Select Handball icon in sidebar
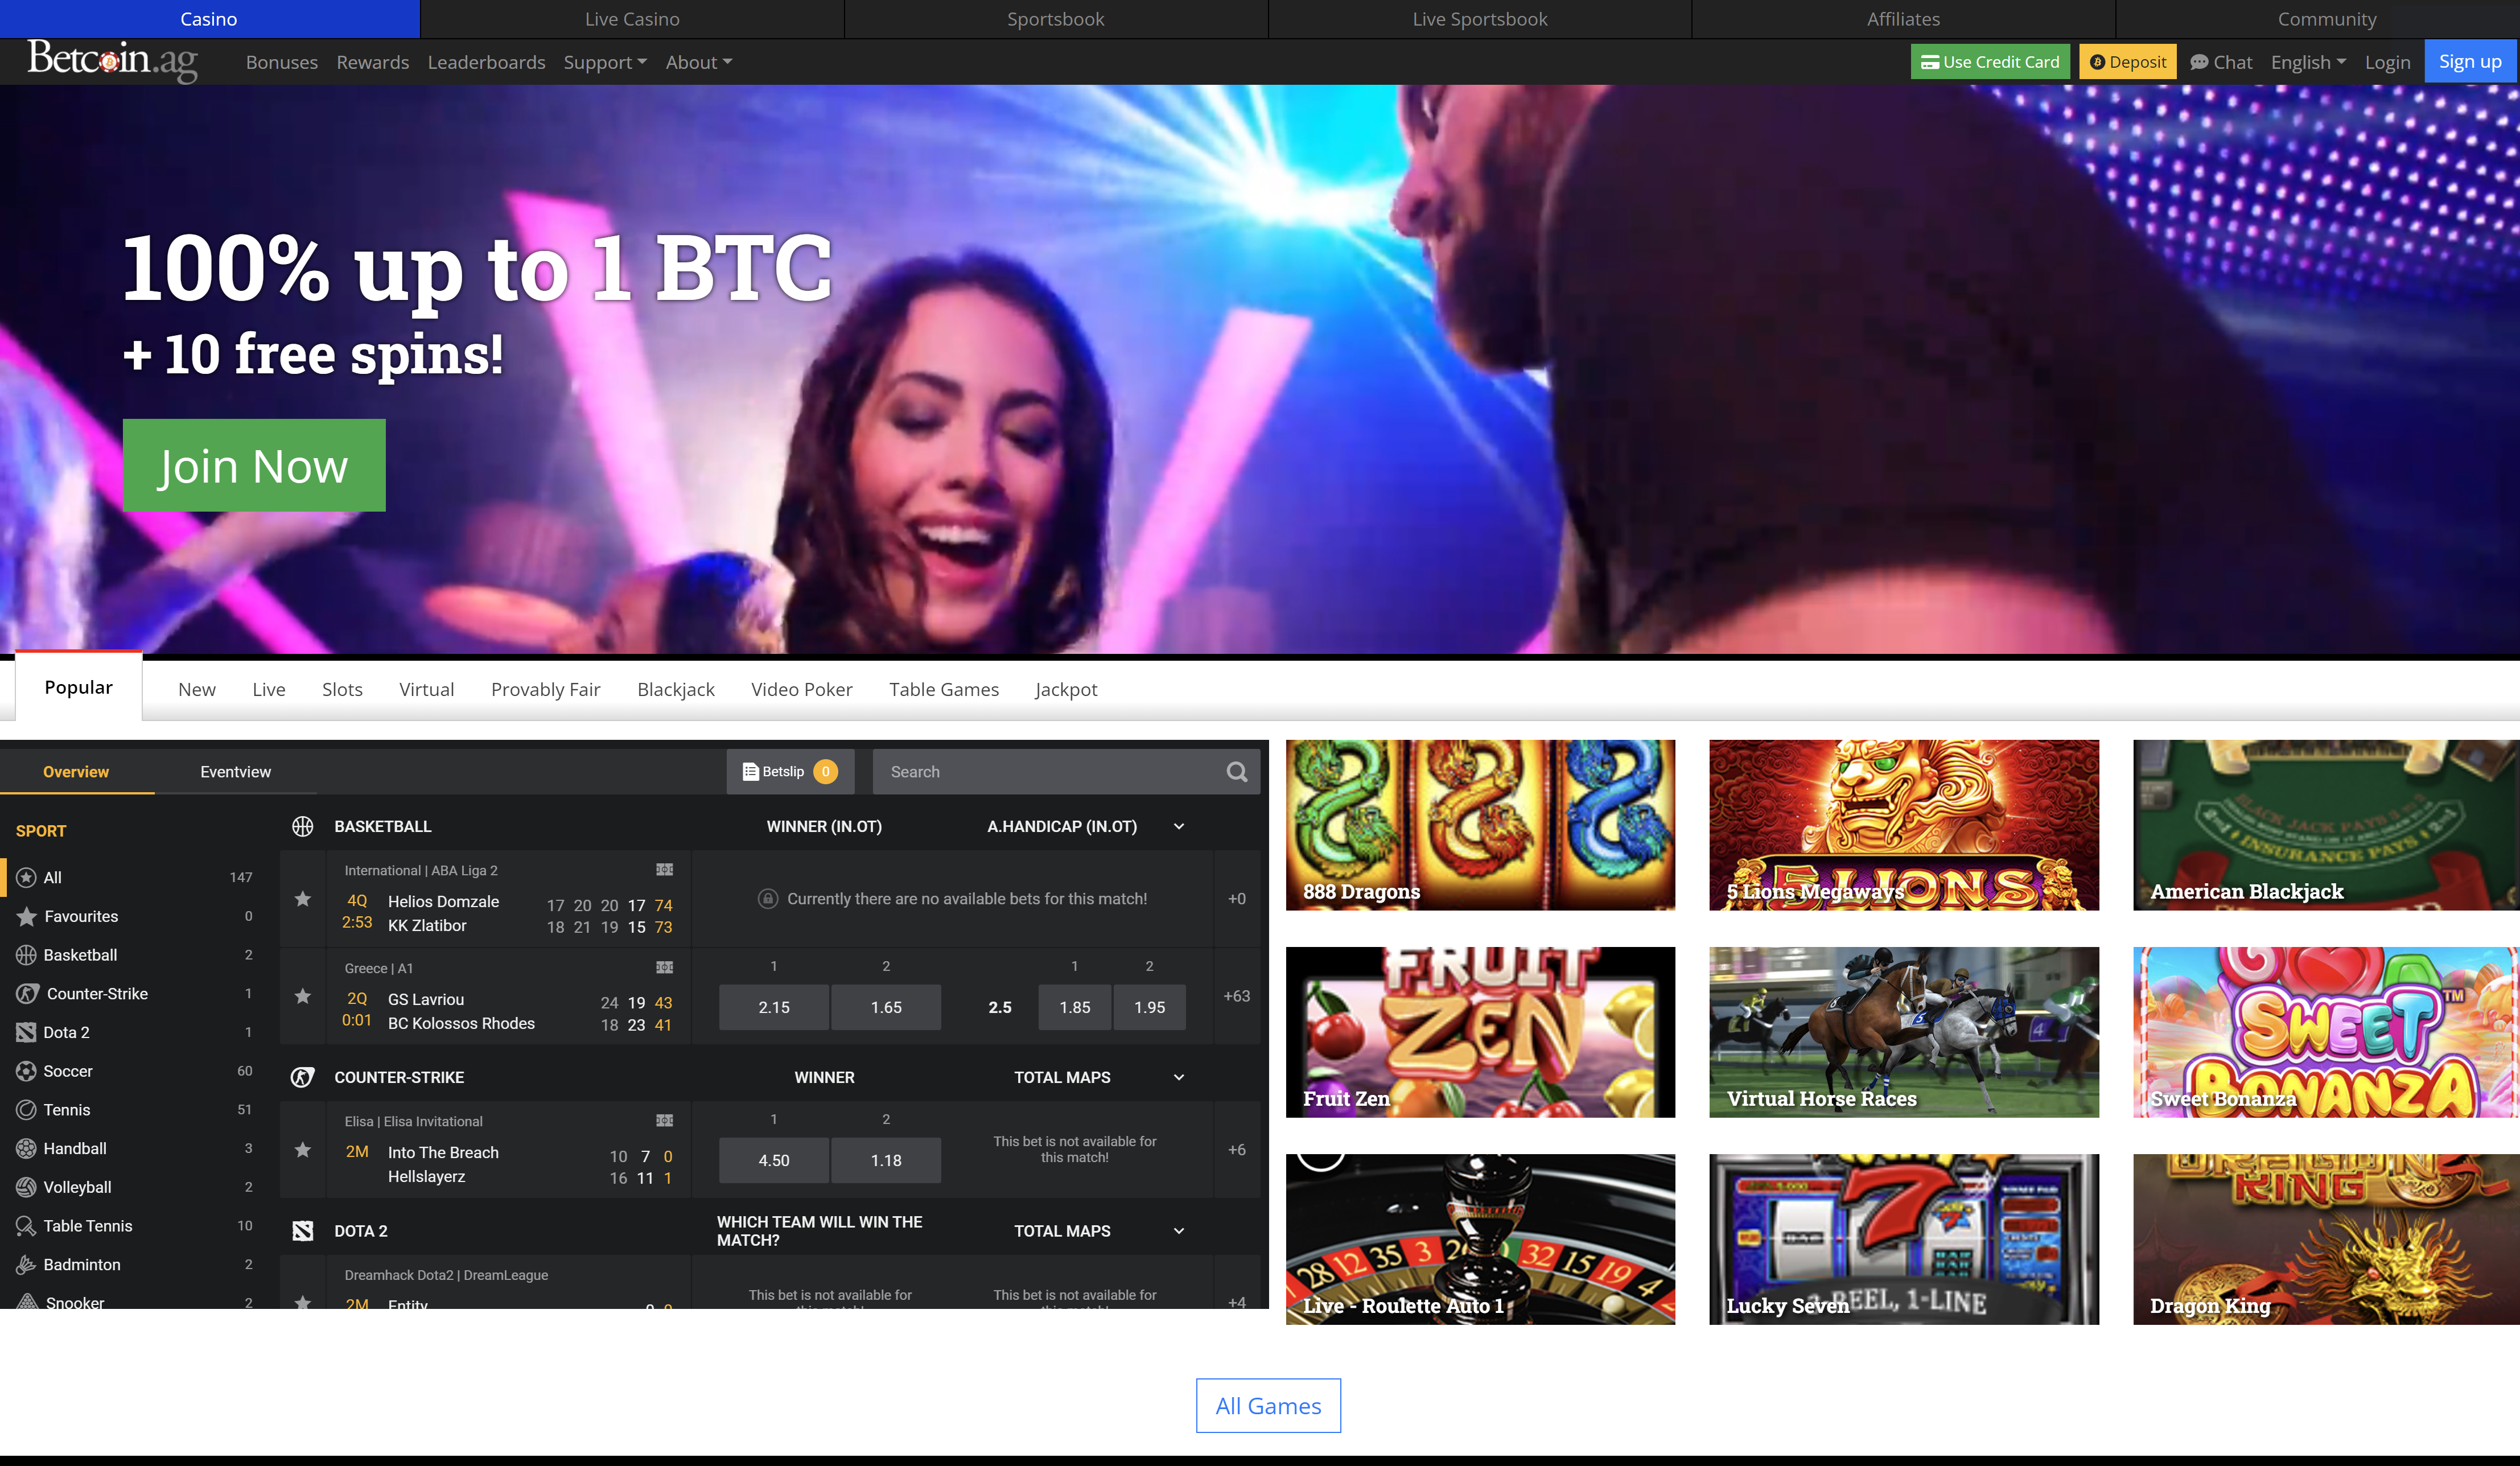2520x1466 pixels. coord(27,1148)
